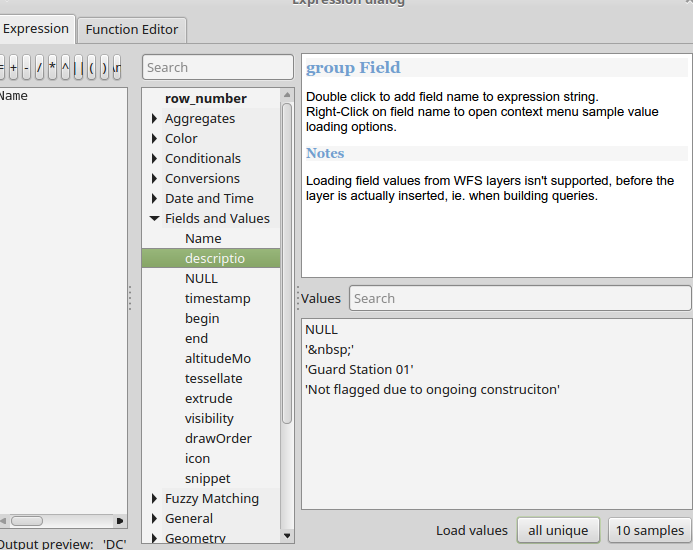
Task: Insert the plus operator button
Action: [x=14, y=68]
